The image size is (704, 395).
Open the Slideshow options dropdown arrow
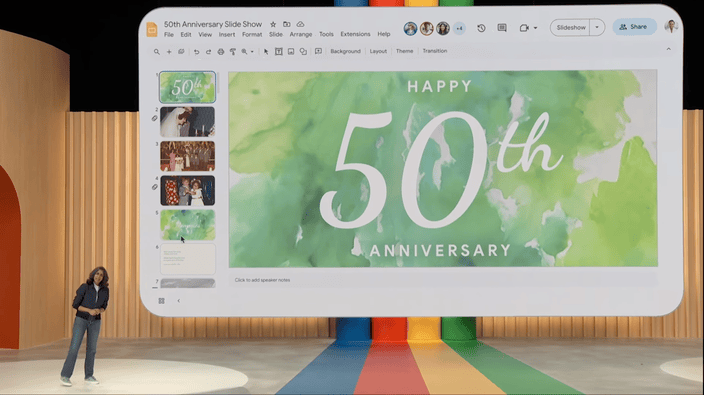pyautogui.click(x=597, y=27)
